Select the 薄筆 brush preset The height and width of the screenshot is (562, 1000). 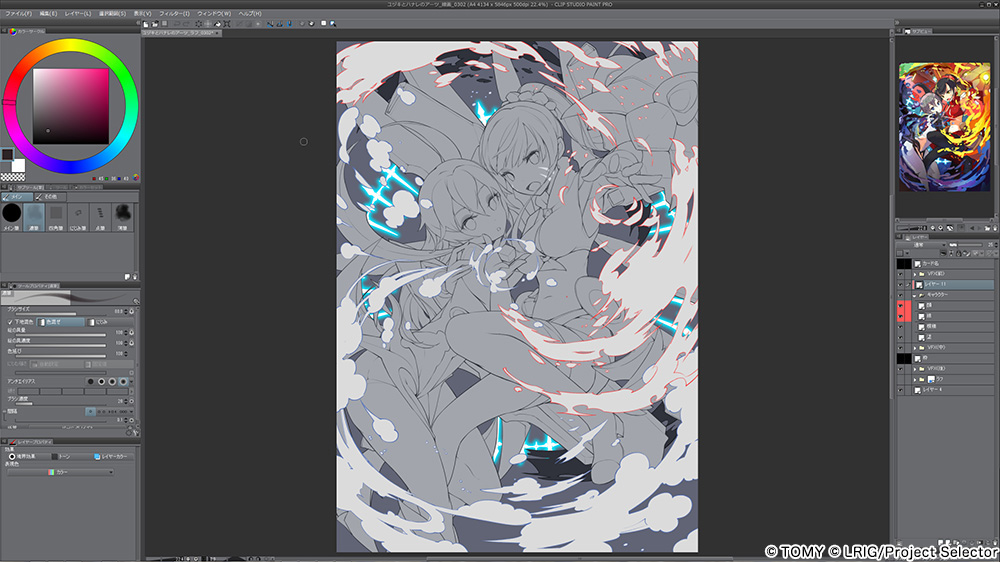pyautogui.click(x=122, y=217)
